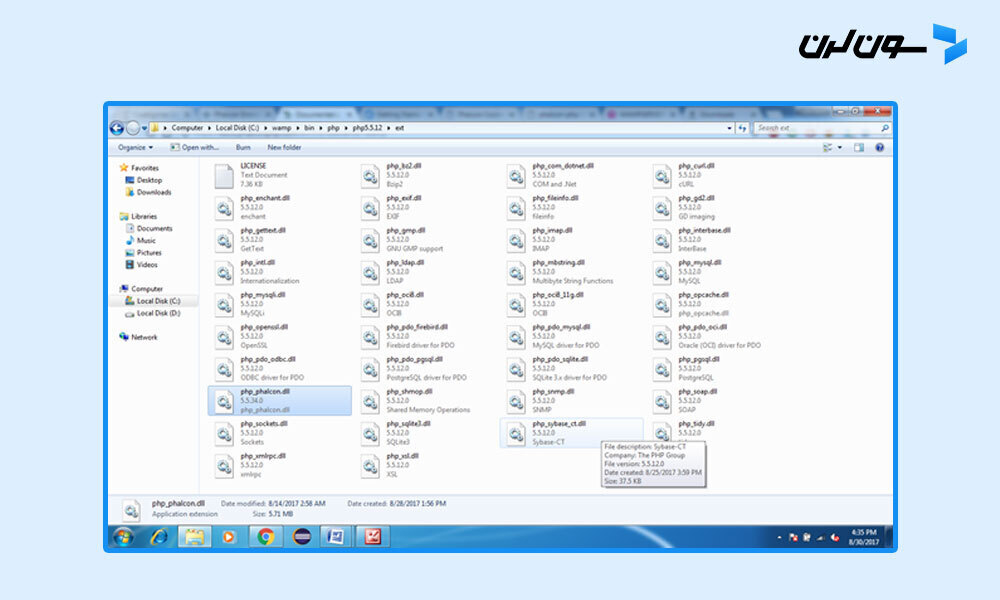Click the Local Disk (C:) breadcrumb

237,128
